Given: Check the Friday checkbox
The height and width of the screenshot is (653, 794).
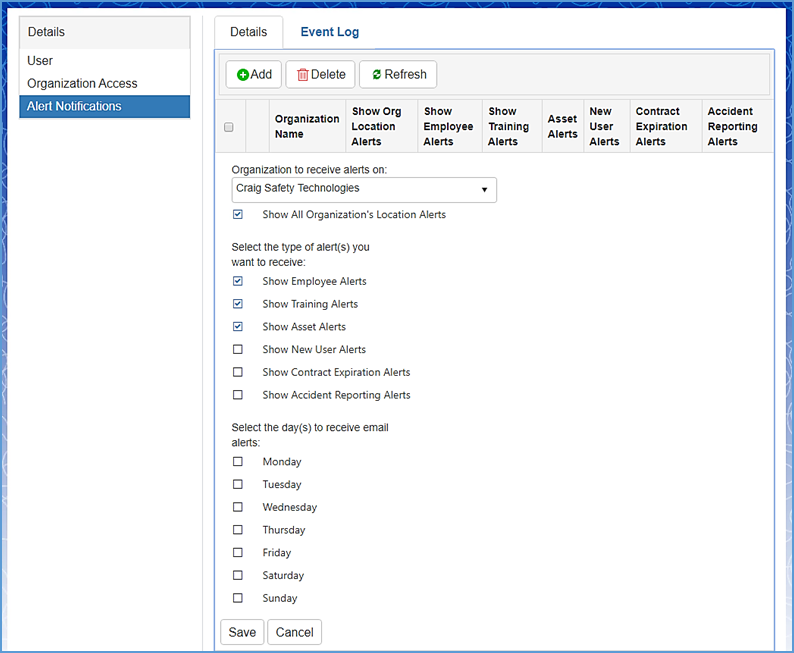Looking at the screenshot, I should point(238,553).
